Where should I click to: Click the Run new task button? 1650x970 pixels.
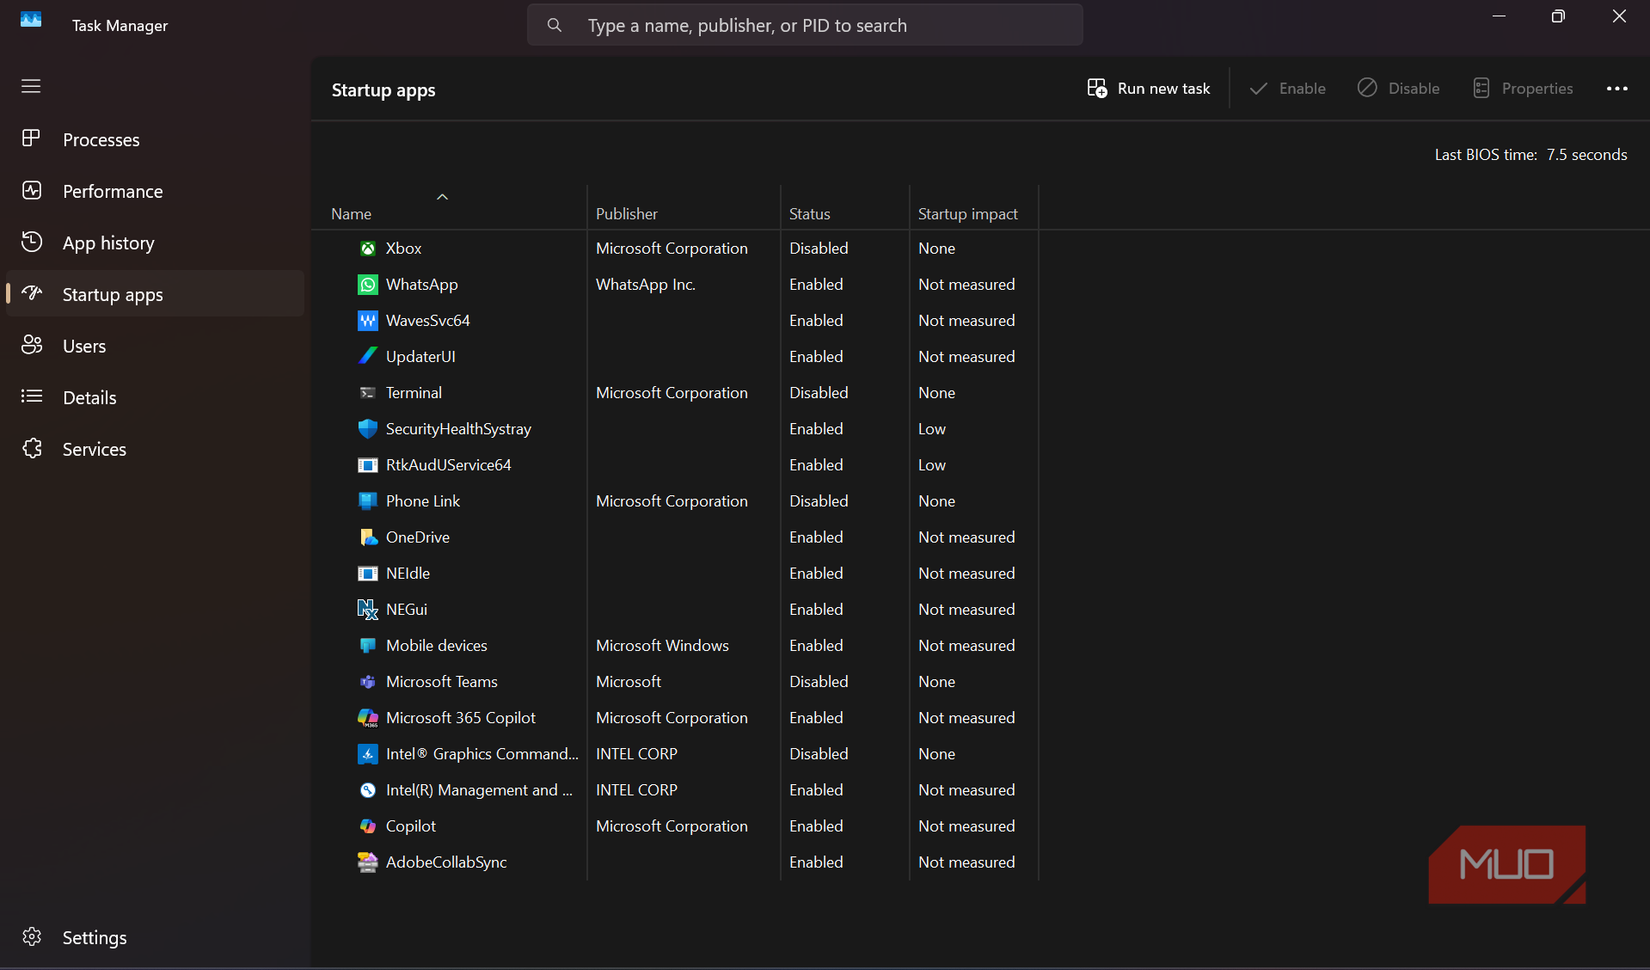[1148, 88]
